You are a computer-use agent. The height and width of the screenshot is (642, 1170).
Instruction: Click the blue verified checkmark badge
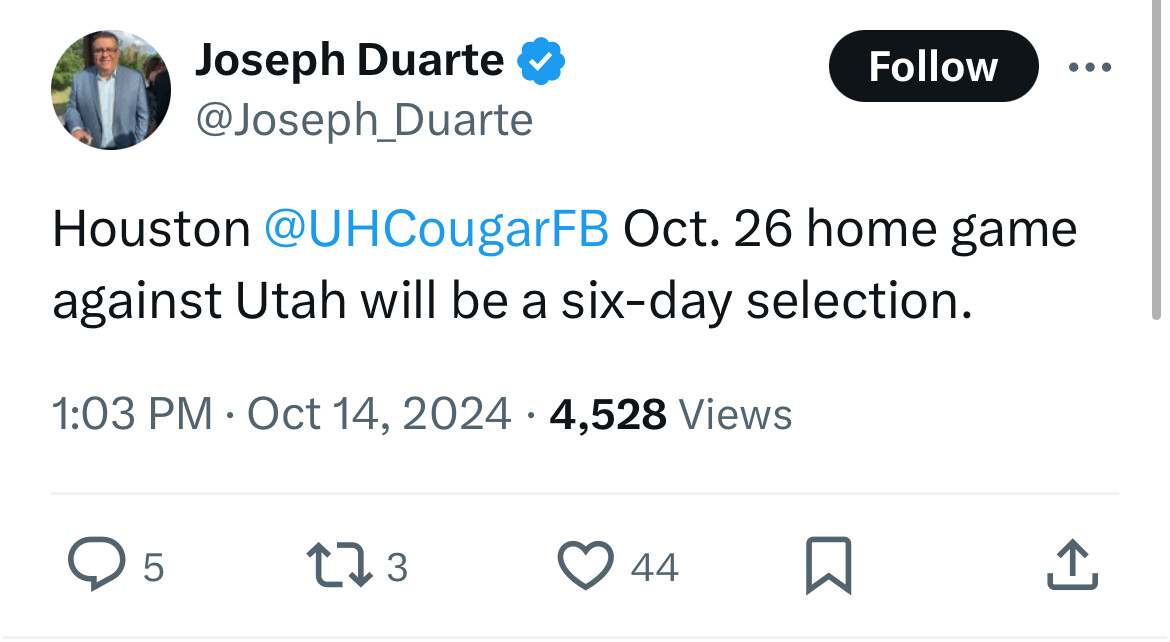[541, 62]
